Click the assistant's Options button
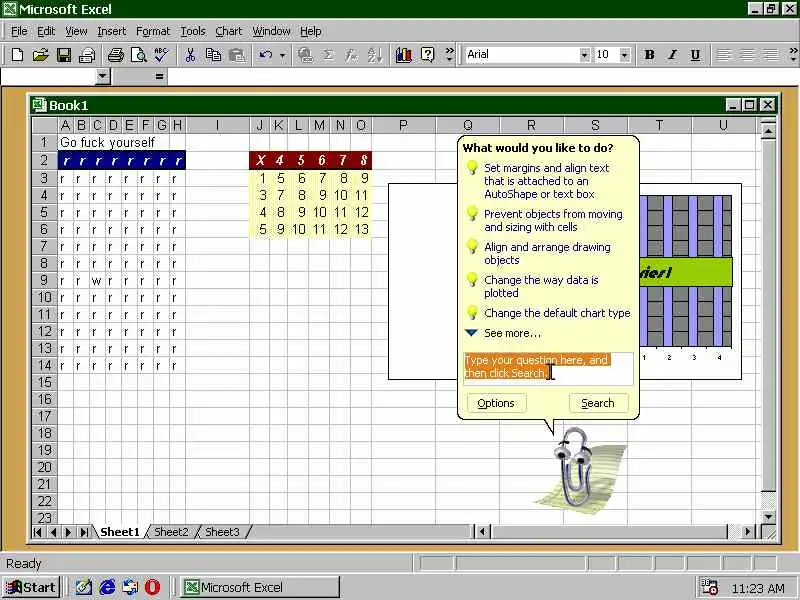 click(x=496, y=403)
